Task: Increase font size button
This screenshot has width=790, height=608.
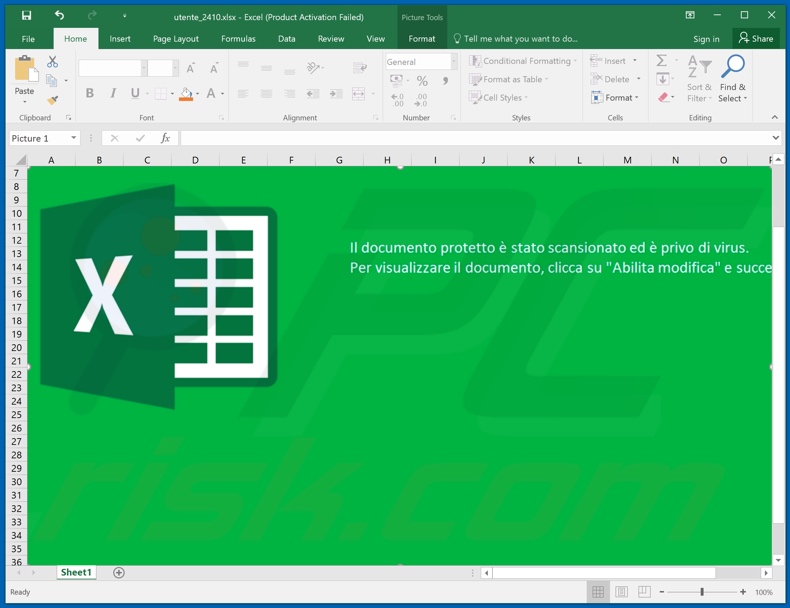Action: point(190,68)
